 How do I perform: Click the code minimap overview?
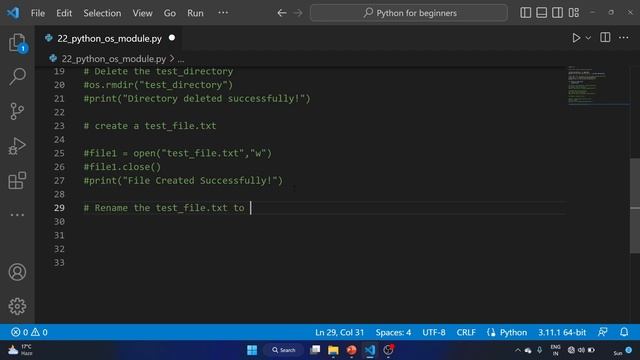point(598,86)
